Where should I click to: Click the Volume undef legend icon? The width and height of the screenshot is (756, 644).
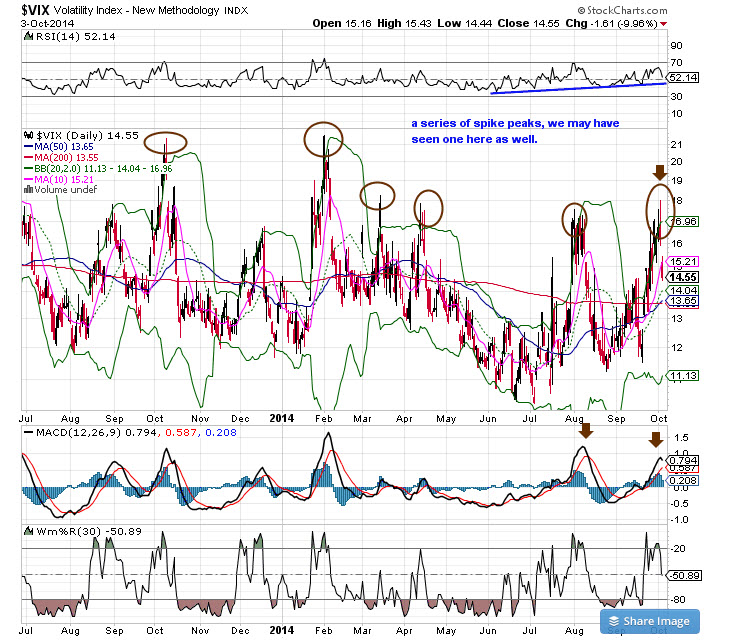[26, 188]
